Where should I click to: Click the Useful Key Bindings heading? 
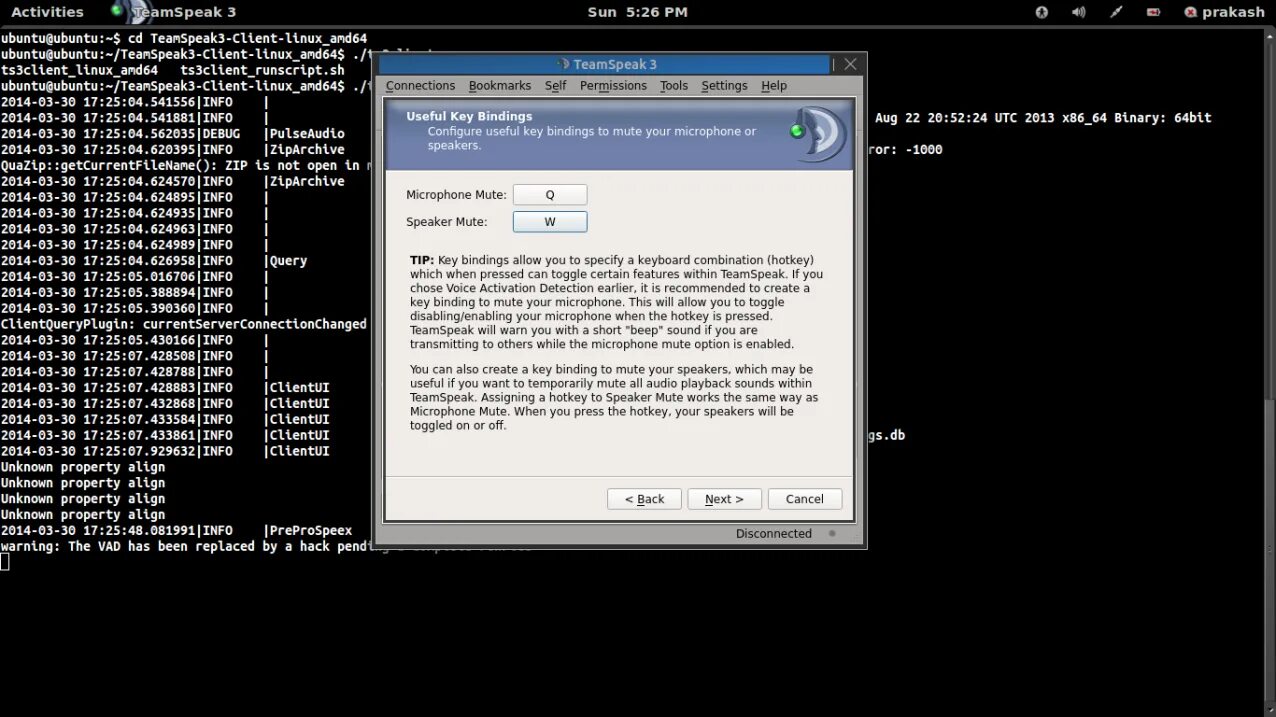point(469,117)
